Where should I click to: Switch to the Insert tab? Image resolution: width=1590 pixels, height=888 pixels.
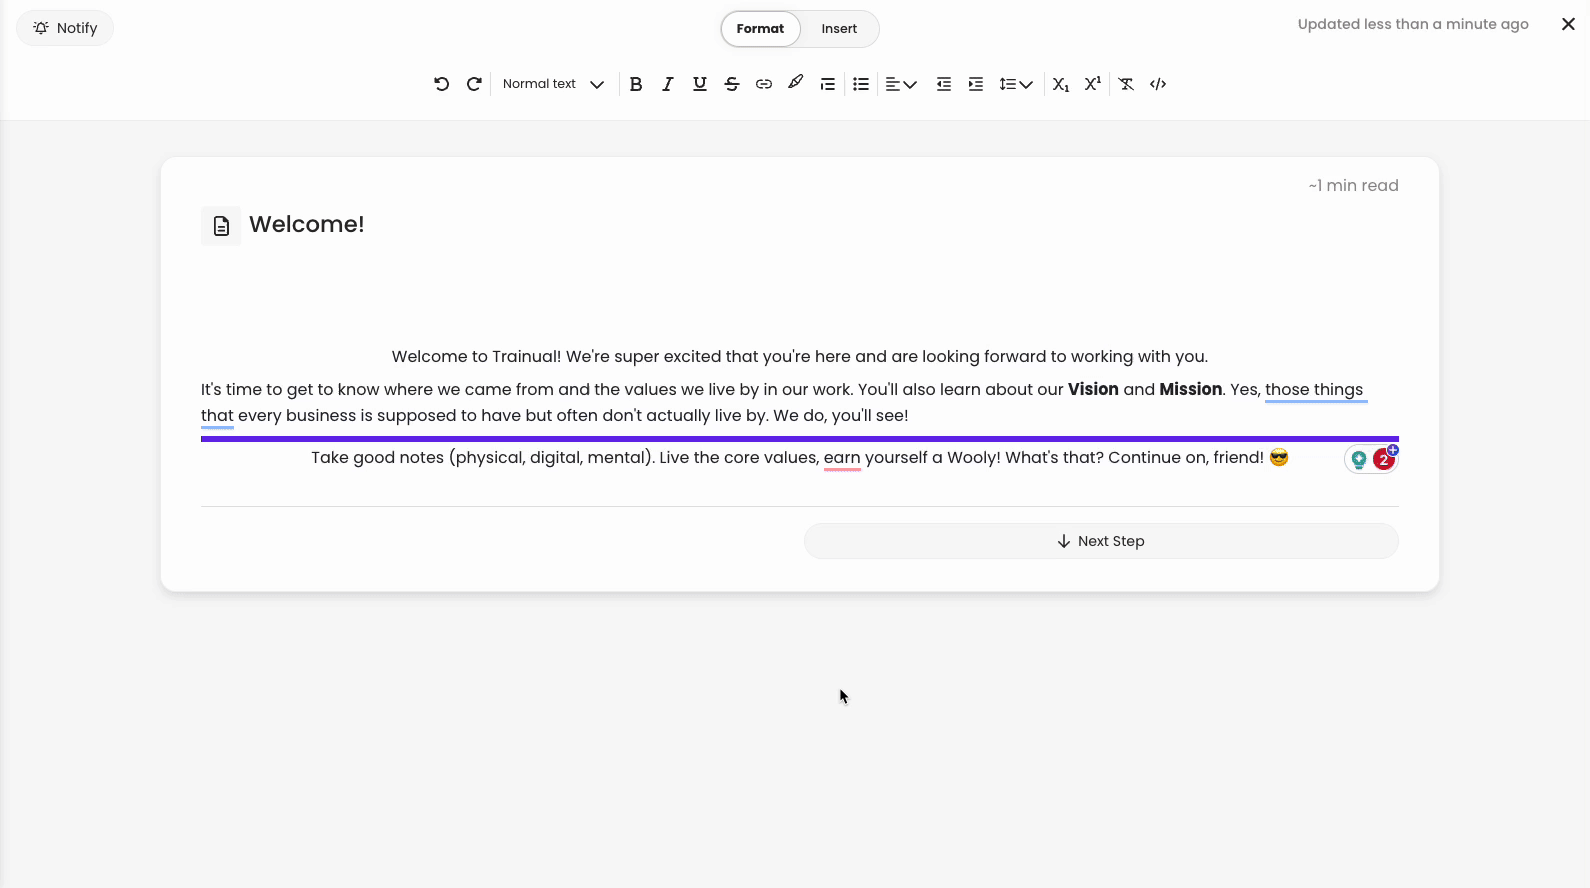coord(839,29)
